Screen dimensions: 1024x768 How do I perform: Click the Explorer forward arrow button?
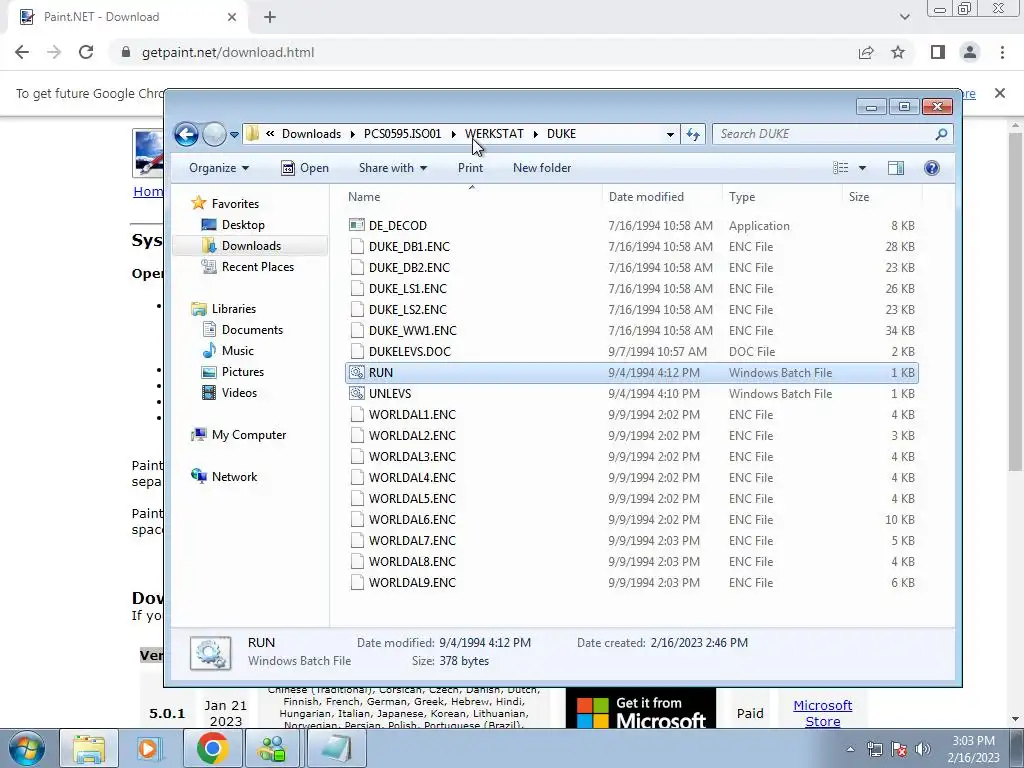214,135
